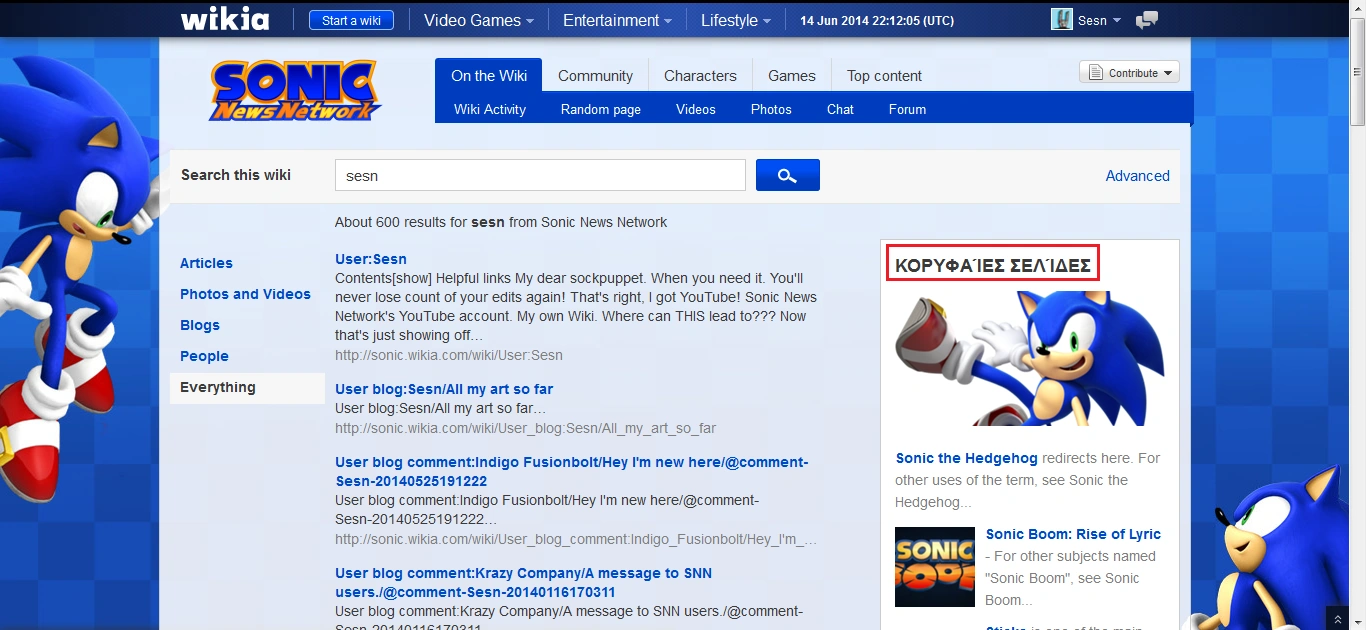Click the Start a wiki button
The width and height of the screenshot is (1366, 630).
351,20
